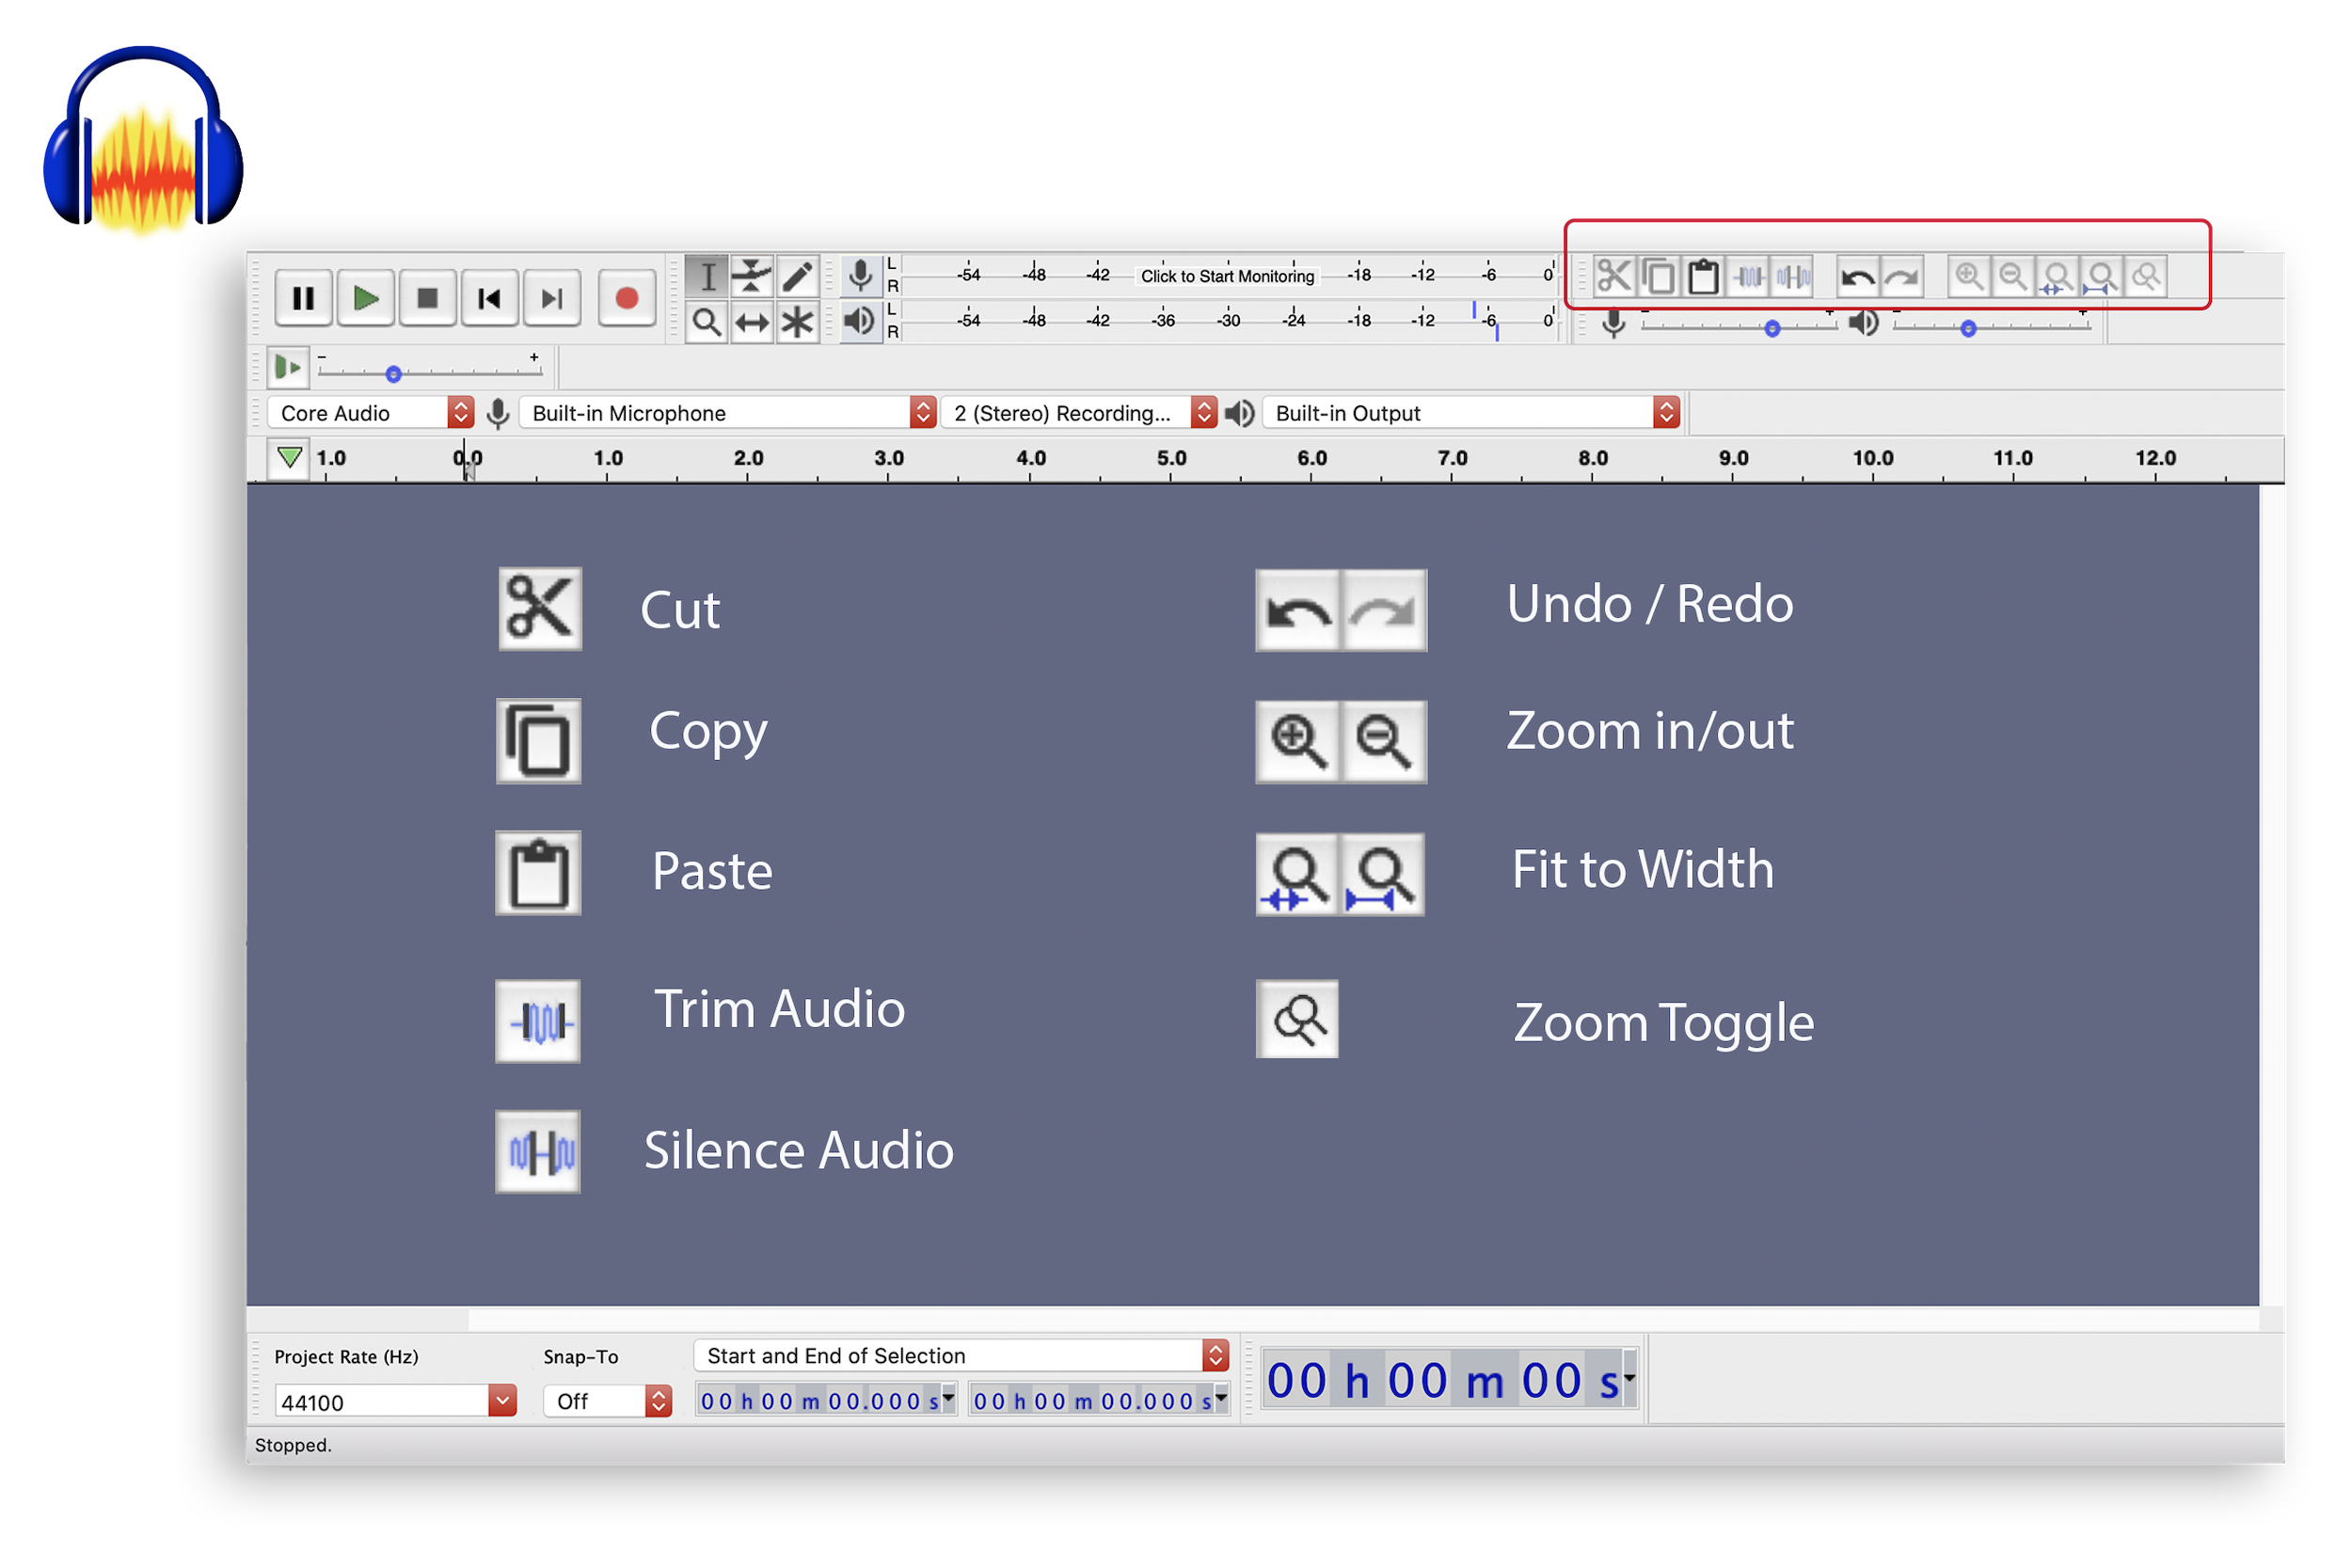Click the small Undo arrow in top edit toolbar
The image size is (2352, 1568).
(x=1859, y=276)
